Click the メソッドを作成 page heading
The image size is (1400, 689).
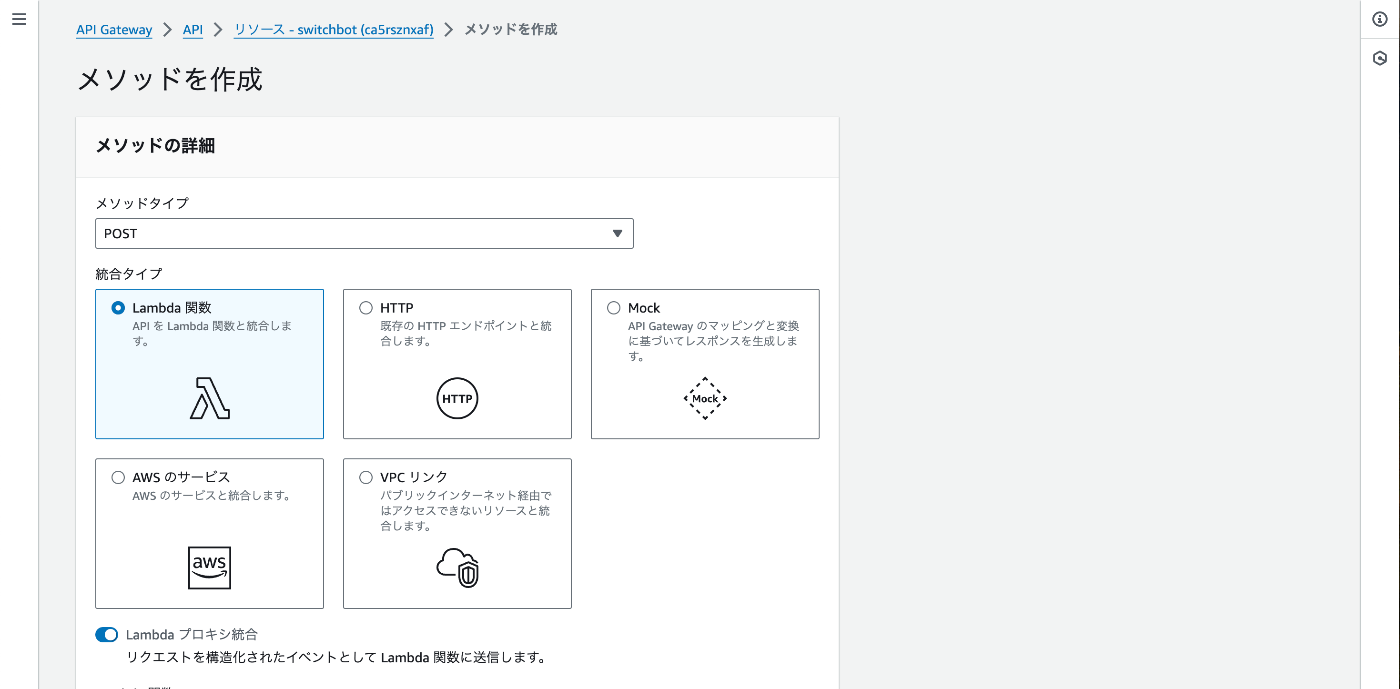pos(170,79)
